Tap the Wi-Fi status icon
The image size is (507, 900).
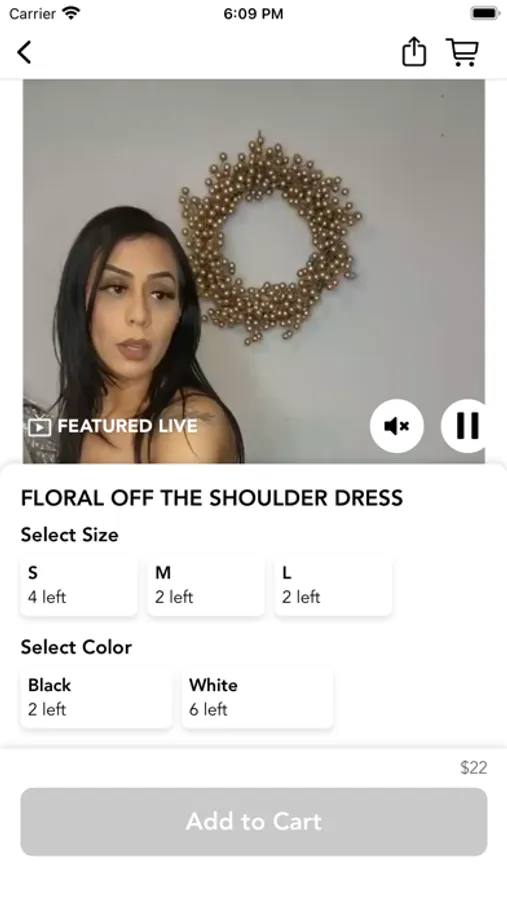[x=72, y=13]
